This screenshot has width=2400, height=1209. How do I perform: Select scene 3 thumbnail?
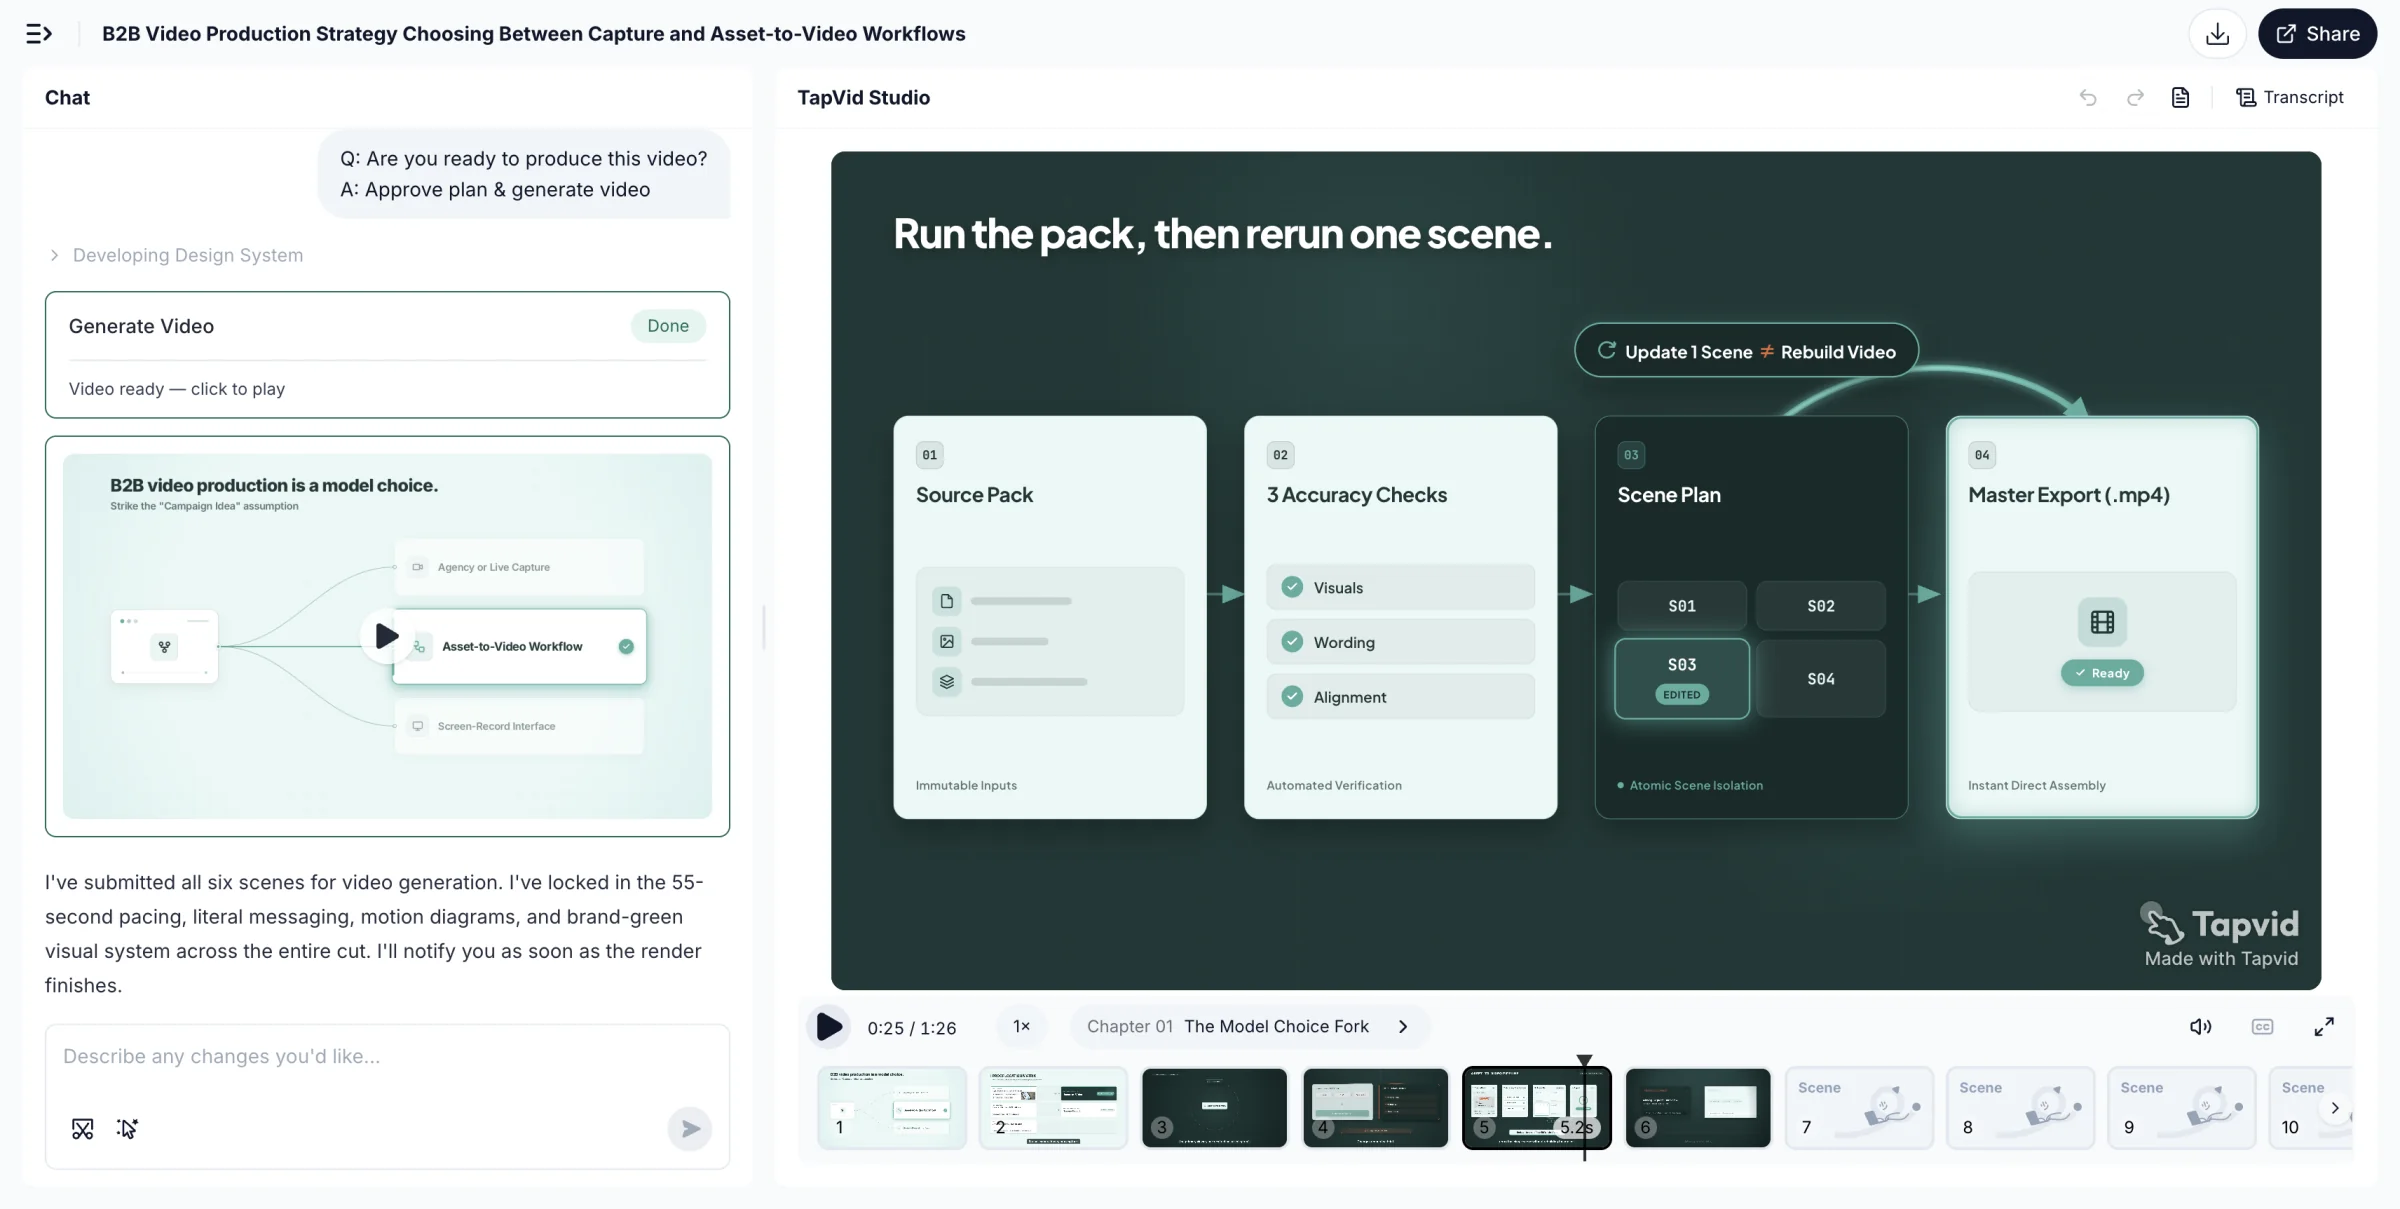1214,1108
